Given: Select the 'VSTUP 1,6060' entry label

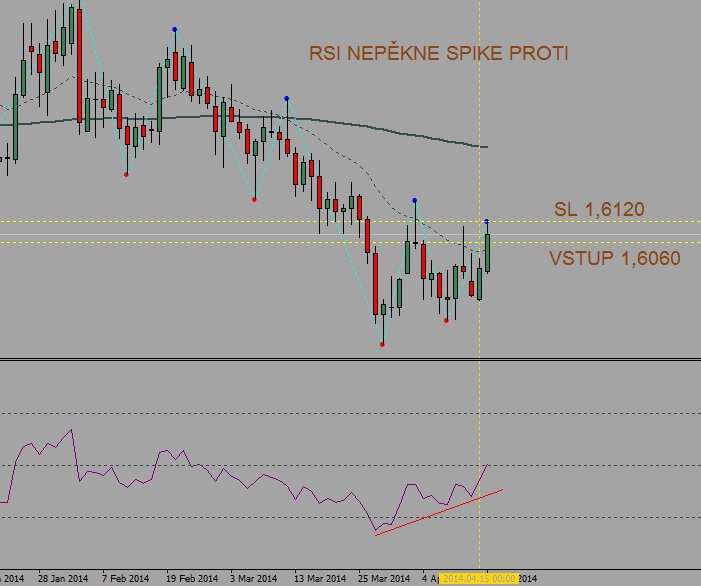Looking at the screenshot, I should (x=615, y=258).
